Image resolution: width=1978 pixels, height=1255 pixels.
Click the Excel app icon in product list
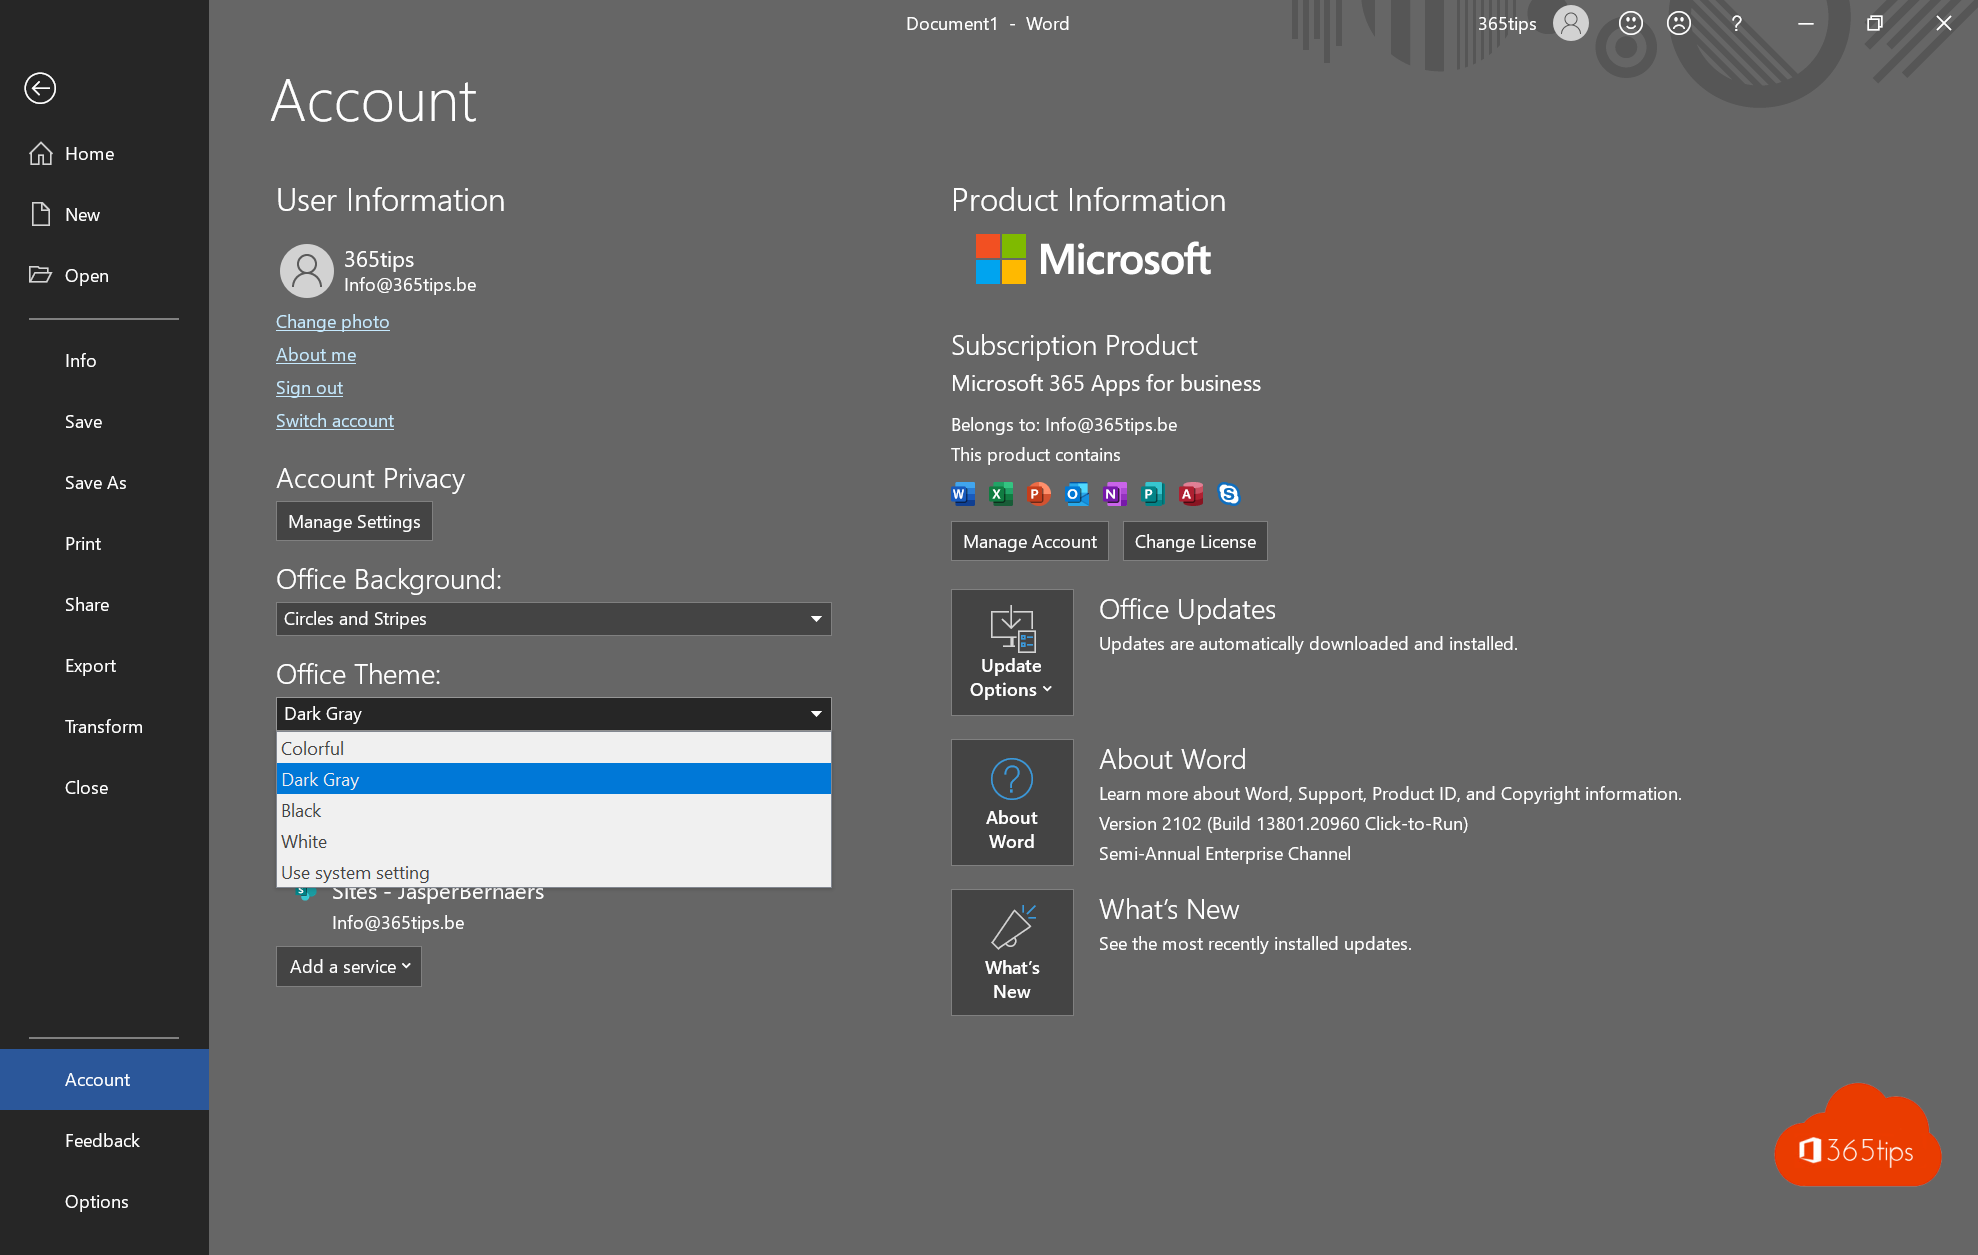tap(999, 494)
